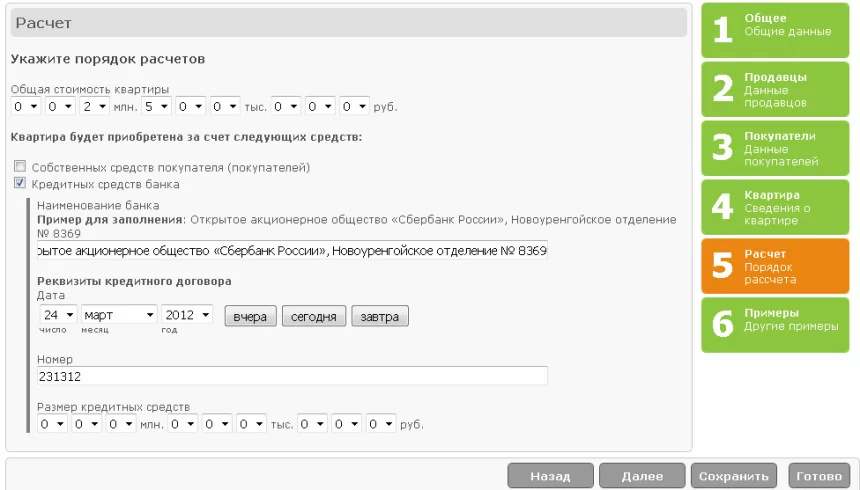Image resolution: width=860 pixels, height=490 pixels.
Task: Open the year dropdown showing 2012
Action: coord(187,314)
